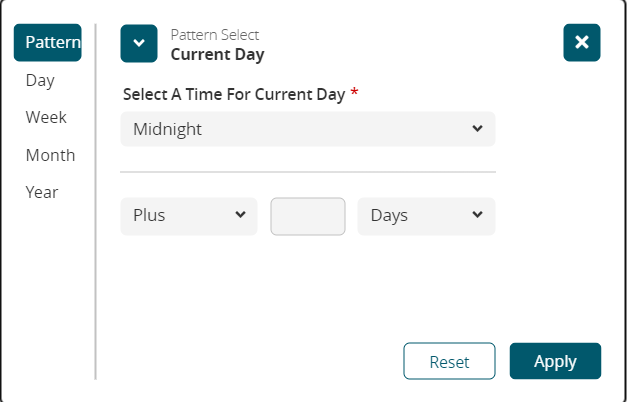
Task: Click the Pattern Select caption text
Action: tap(214, 35)
